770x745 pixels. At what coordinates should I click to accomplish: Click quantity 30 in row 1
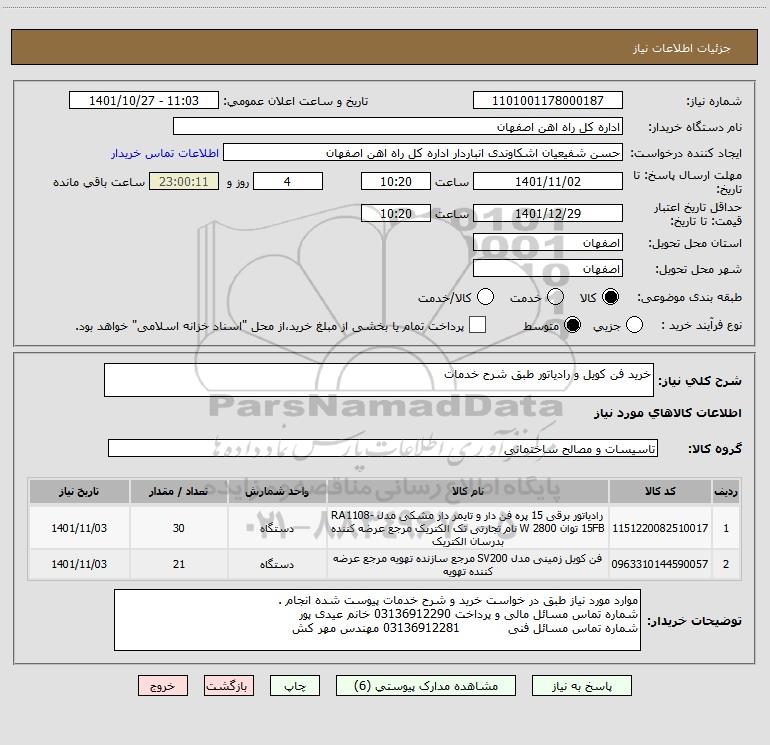pos(179,528)
